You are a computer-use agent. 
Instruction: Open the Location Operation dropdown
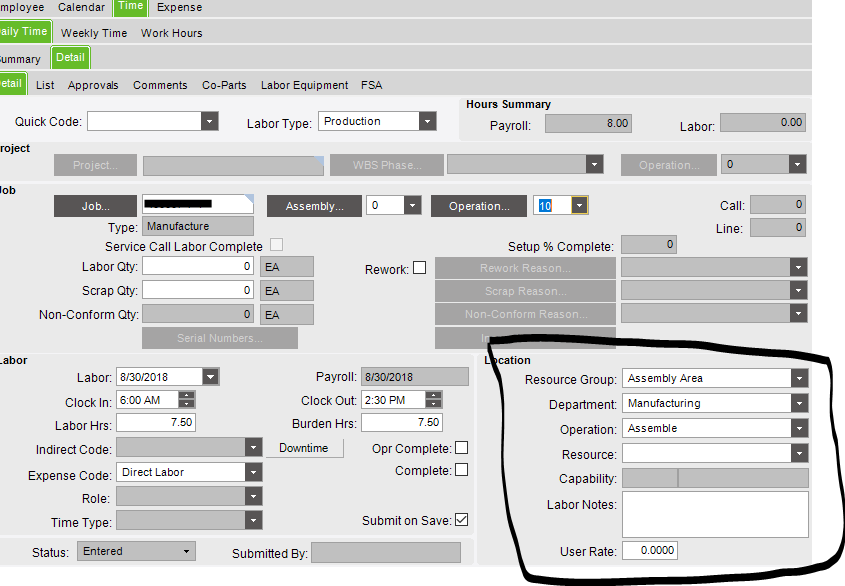[799, 429]
